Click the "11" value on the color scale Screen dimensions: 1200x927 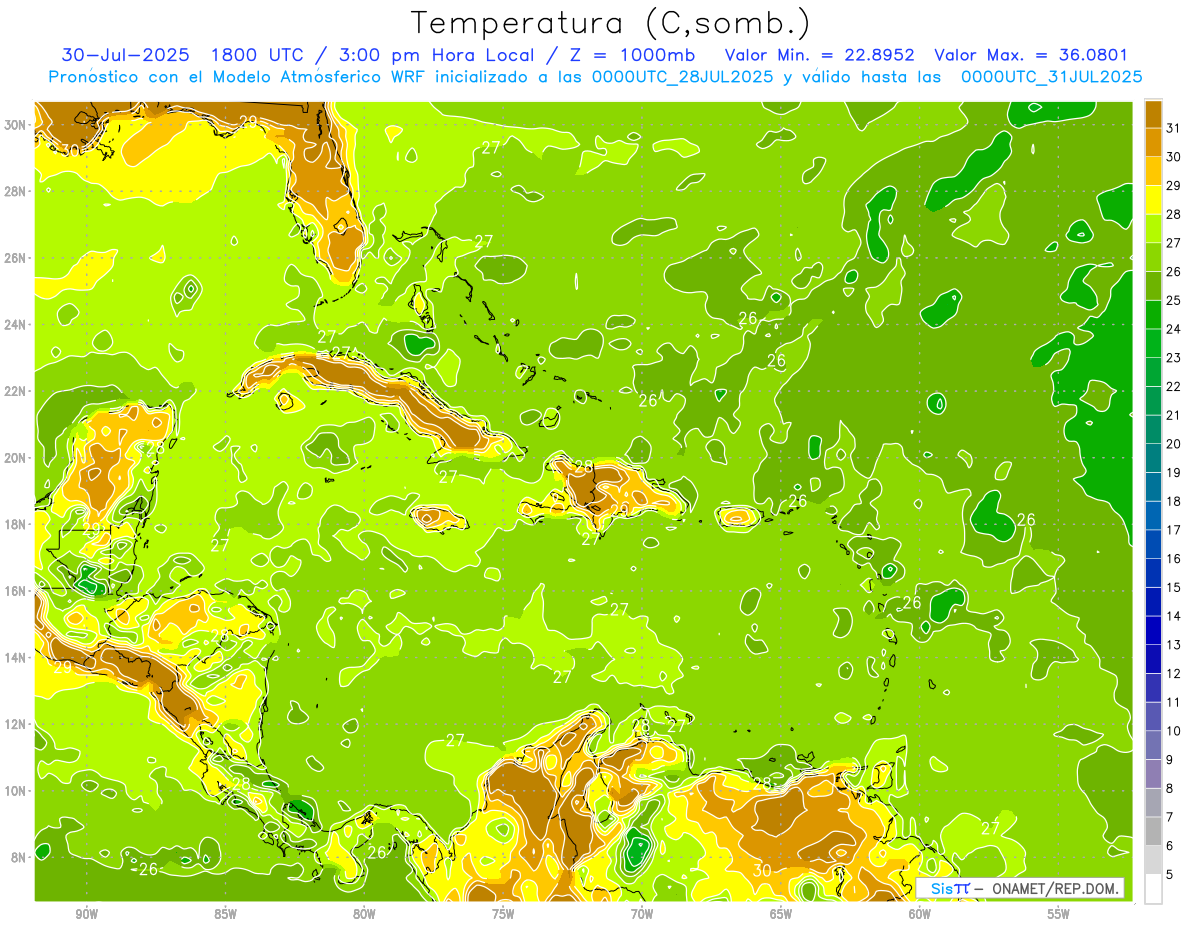coord(1173,702)
